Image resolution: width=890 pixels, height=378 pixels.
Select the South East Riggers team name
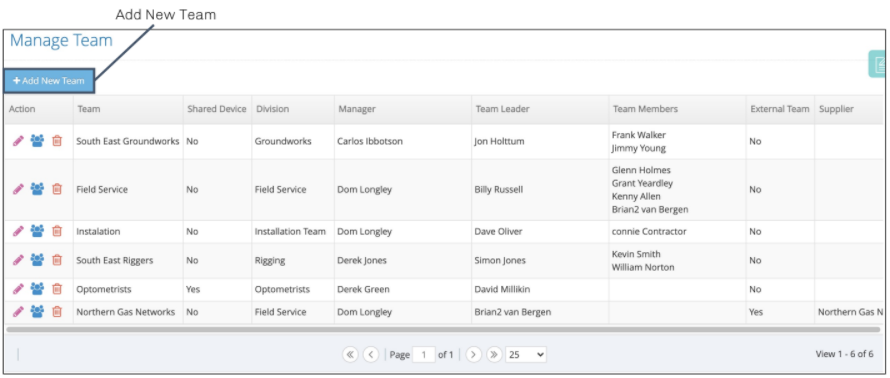click(115, 261)
